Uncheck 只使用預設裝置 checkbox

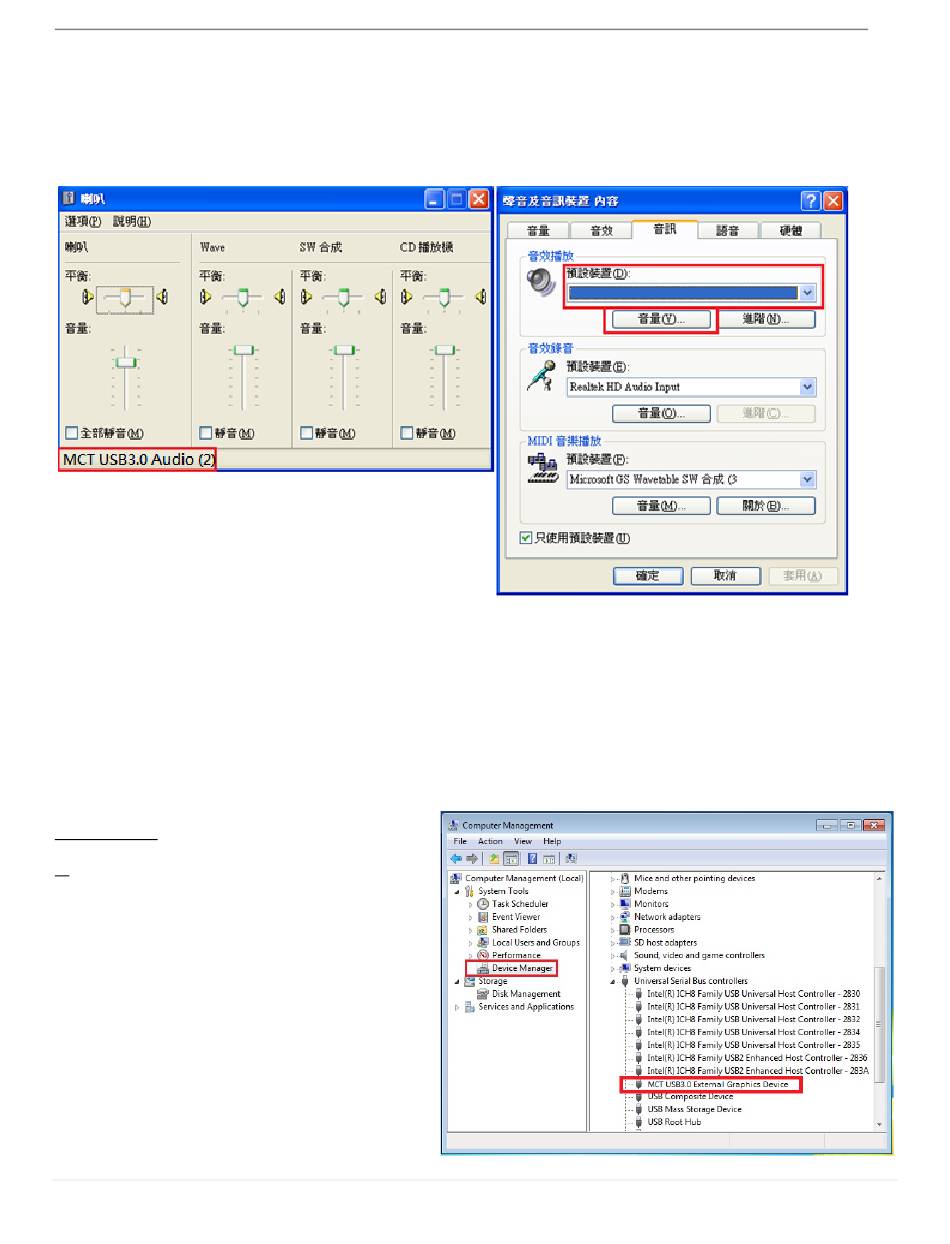pyautogui.click(x=526, y=538)
